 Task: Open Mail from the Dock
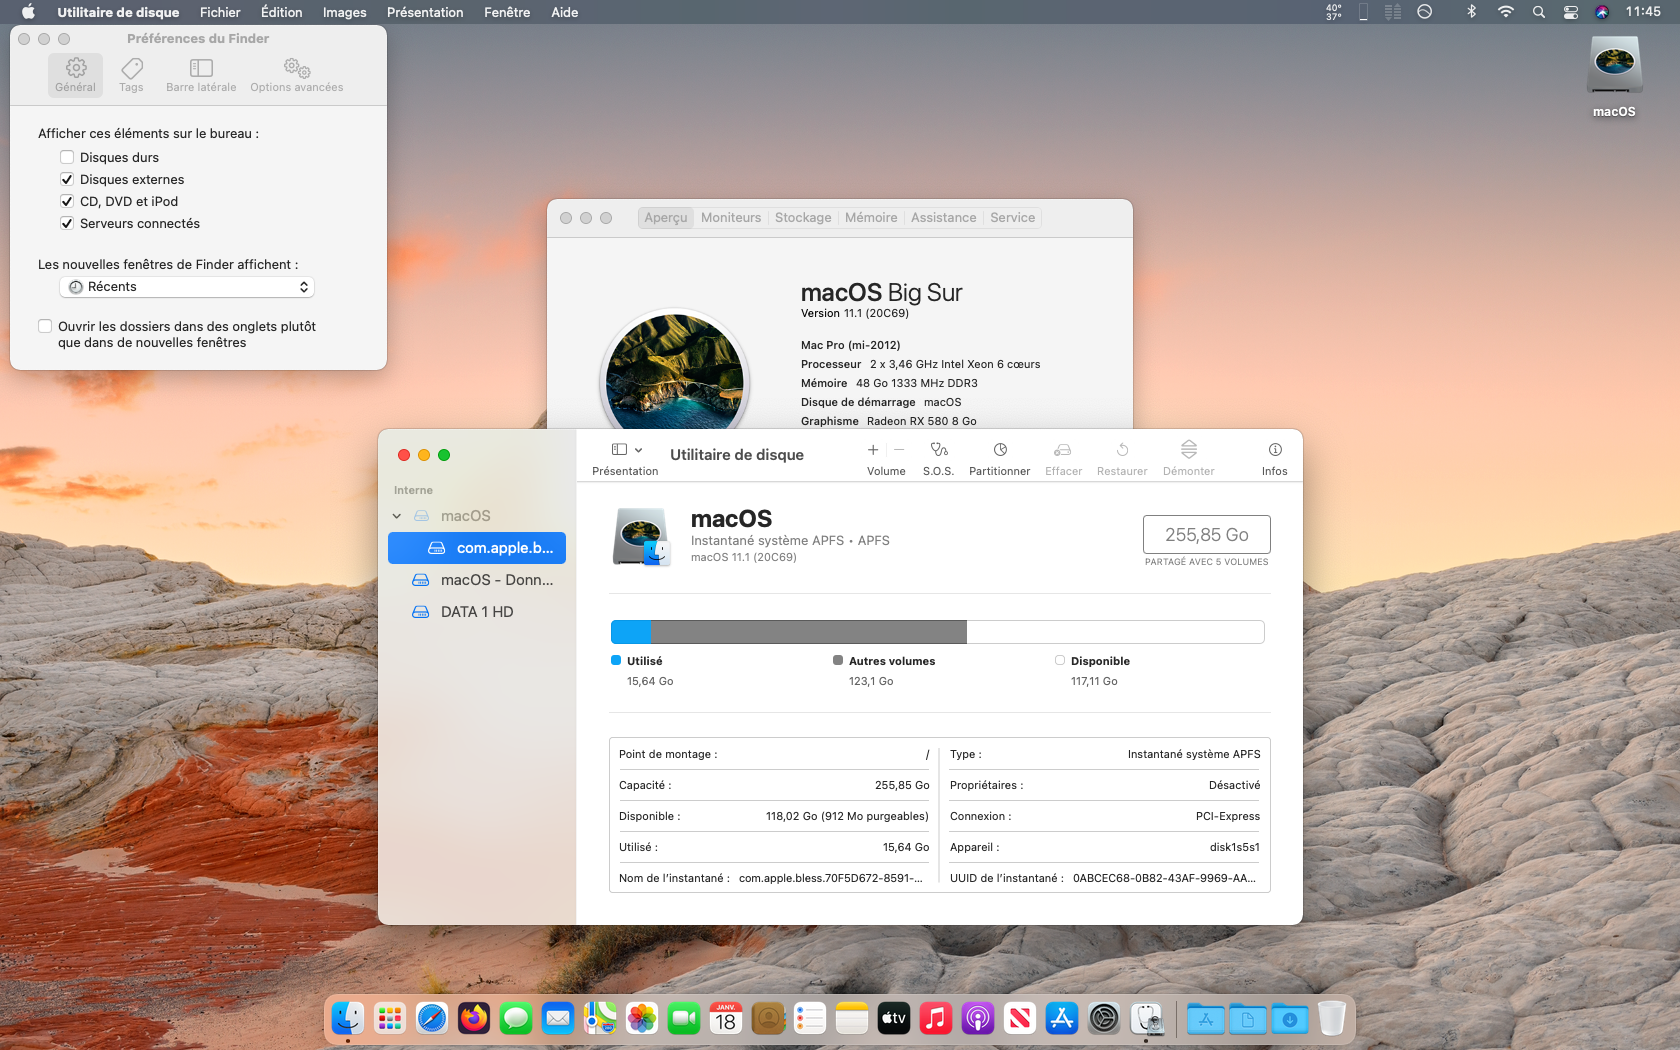coord(558,1019)
